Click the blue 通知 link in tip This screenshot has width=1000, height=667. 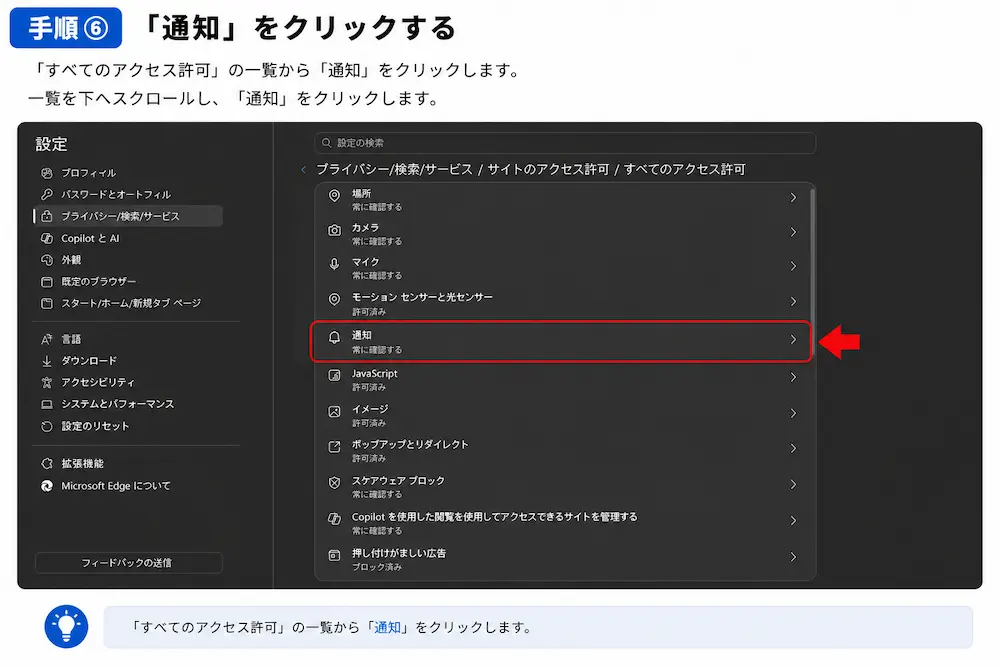[x=387, y=627]
